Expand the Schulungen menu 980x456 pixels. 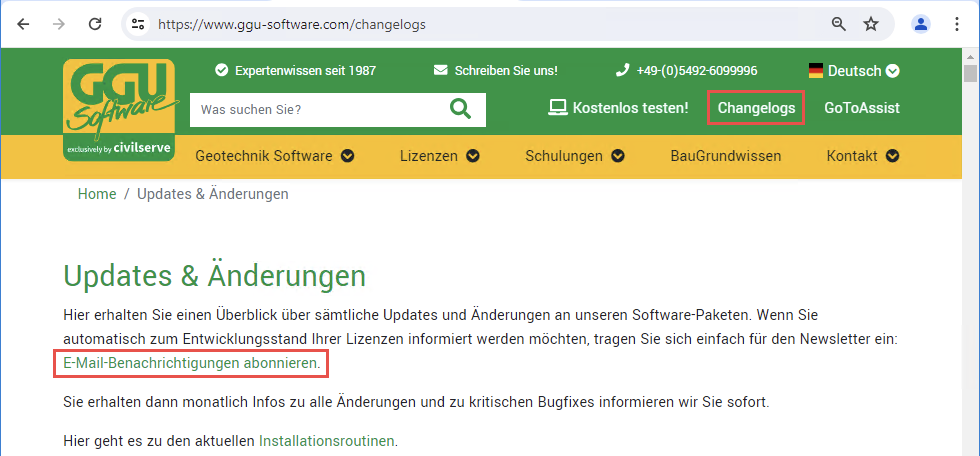coord(574,156)
